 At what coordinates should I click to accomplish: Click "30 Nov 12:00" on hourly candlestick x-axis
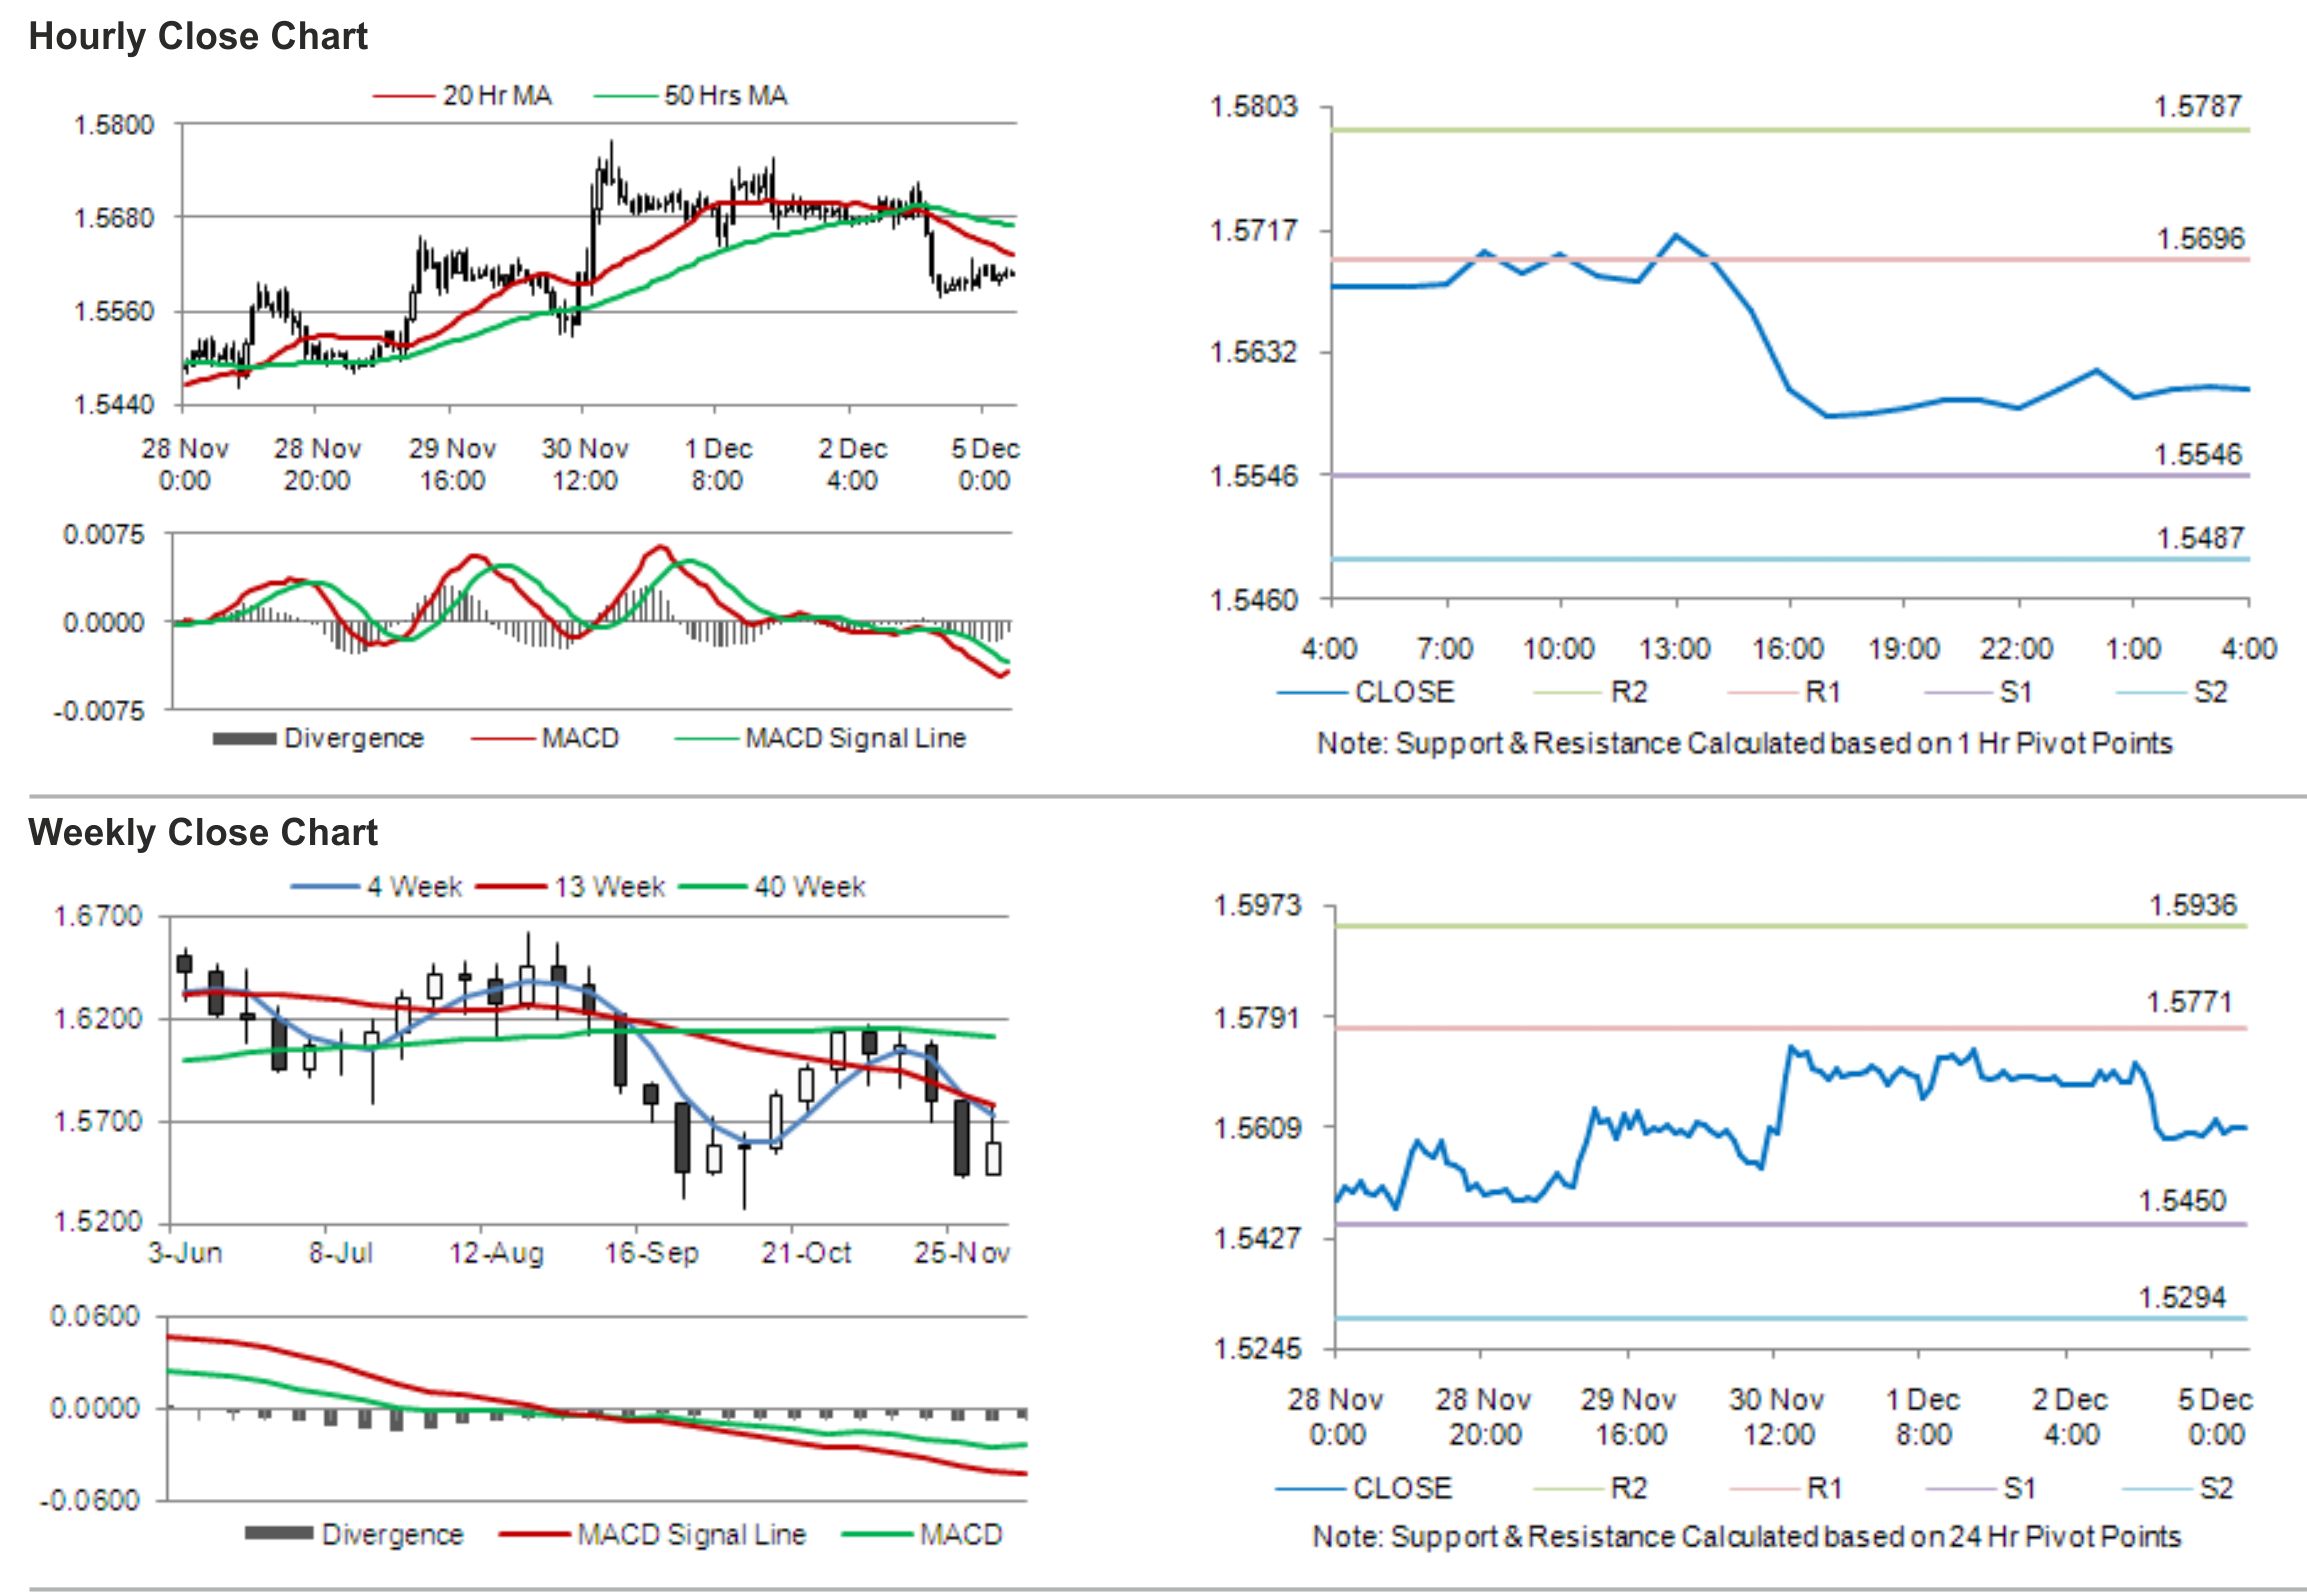click(585, 464)
